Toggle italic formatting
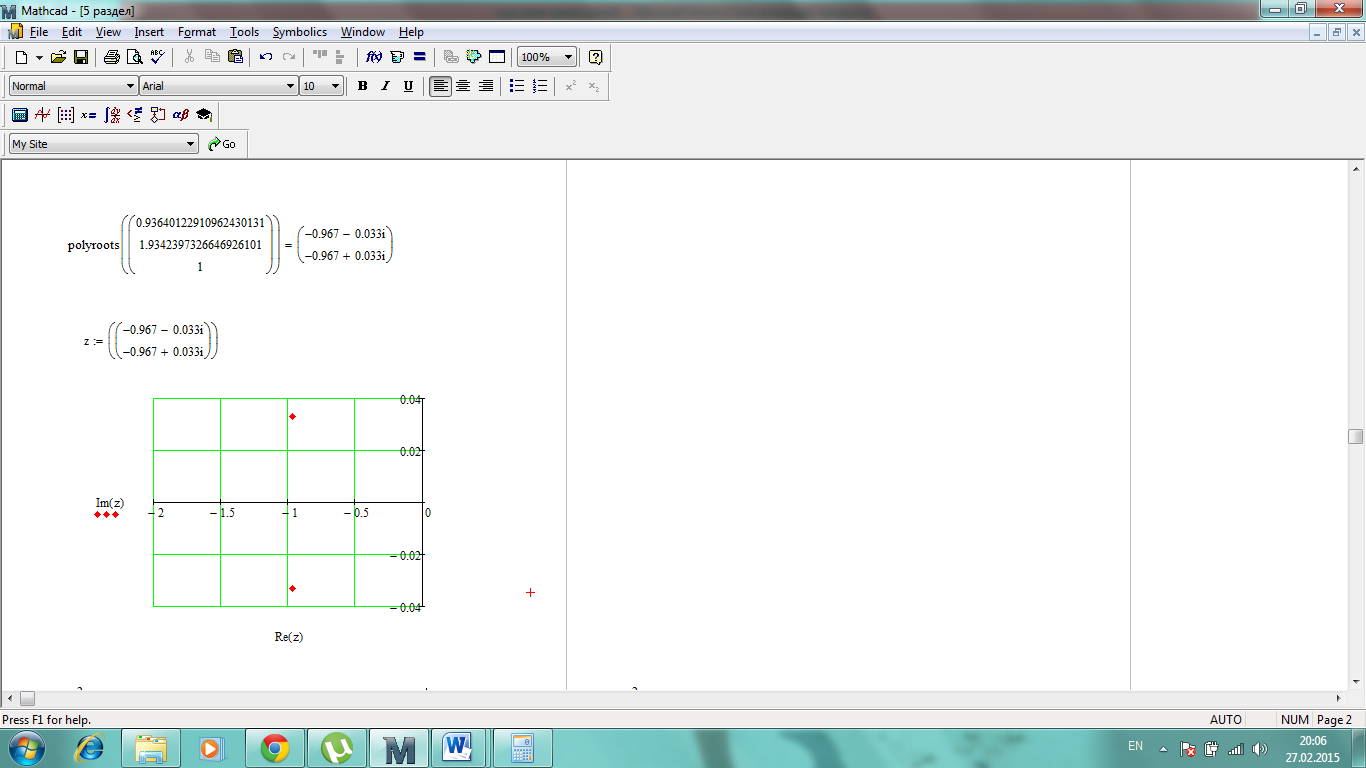1366x768 pixels. click(385, 86)
